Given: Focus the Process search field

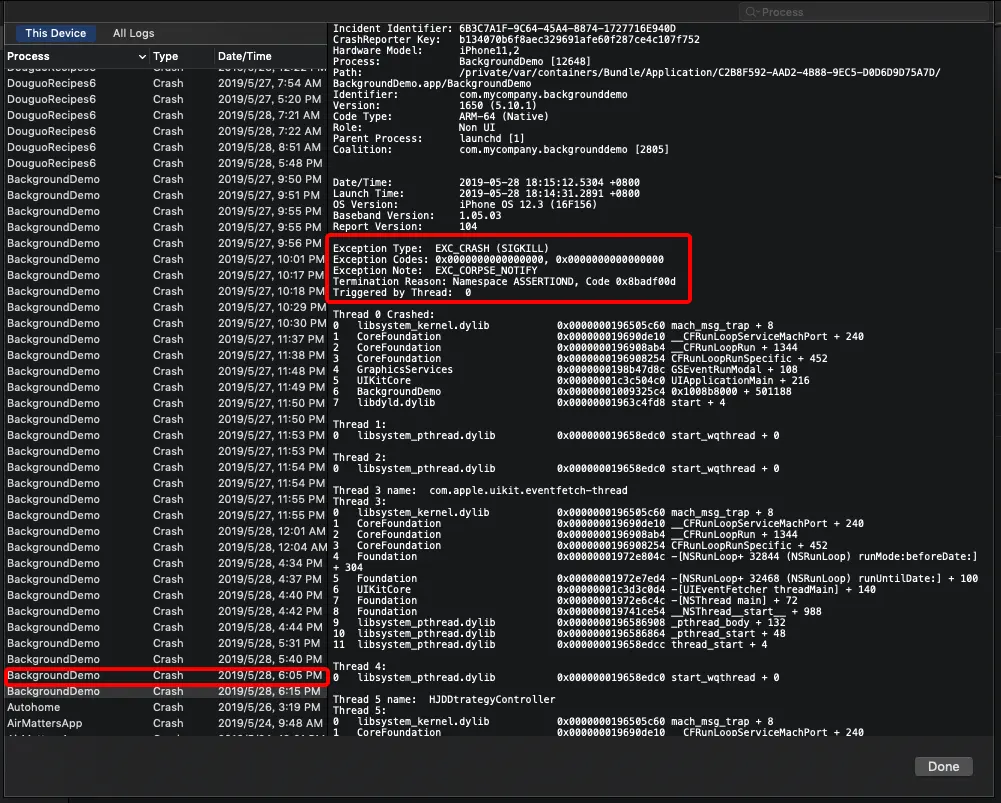Looking at the screenshot, I should pos(864,12).
